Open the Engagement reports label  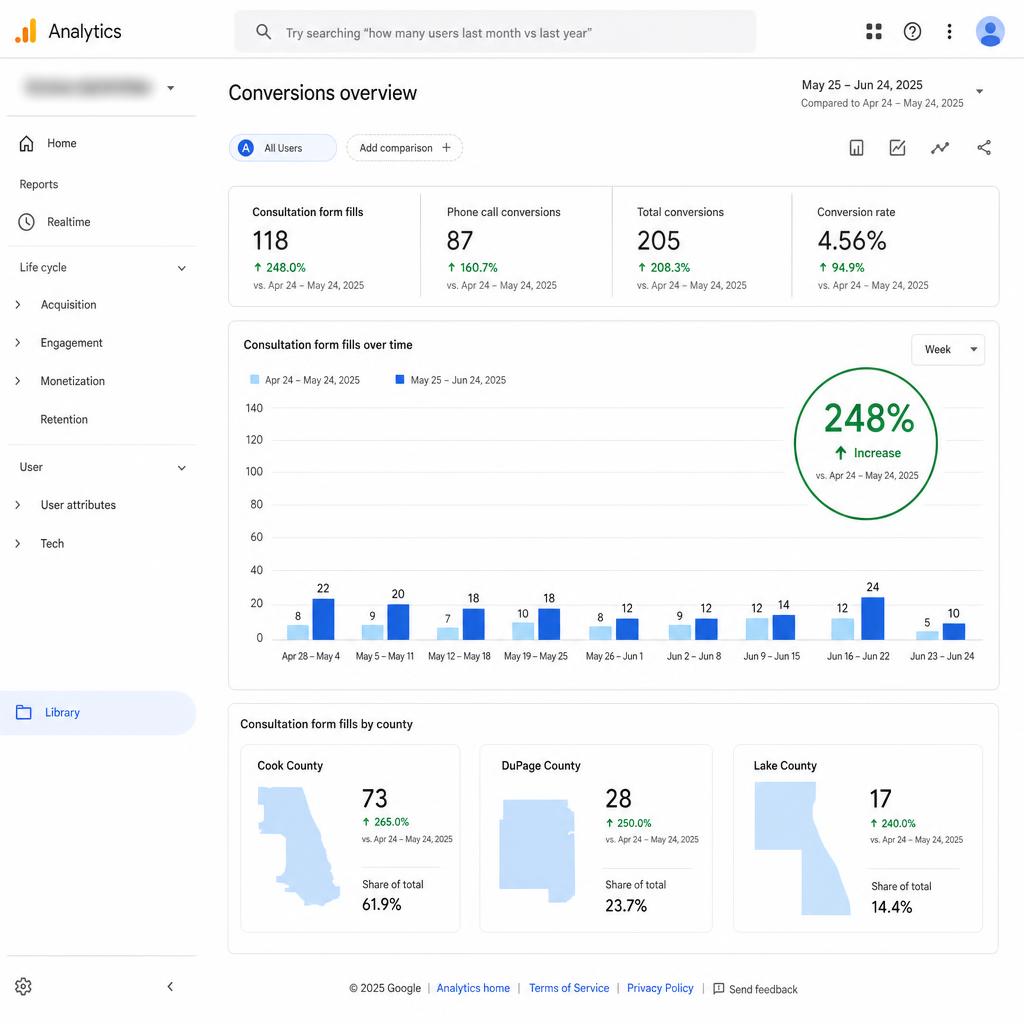tap(71, 343)
